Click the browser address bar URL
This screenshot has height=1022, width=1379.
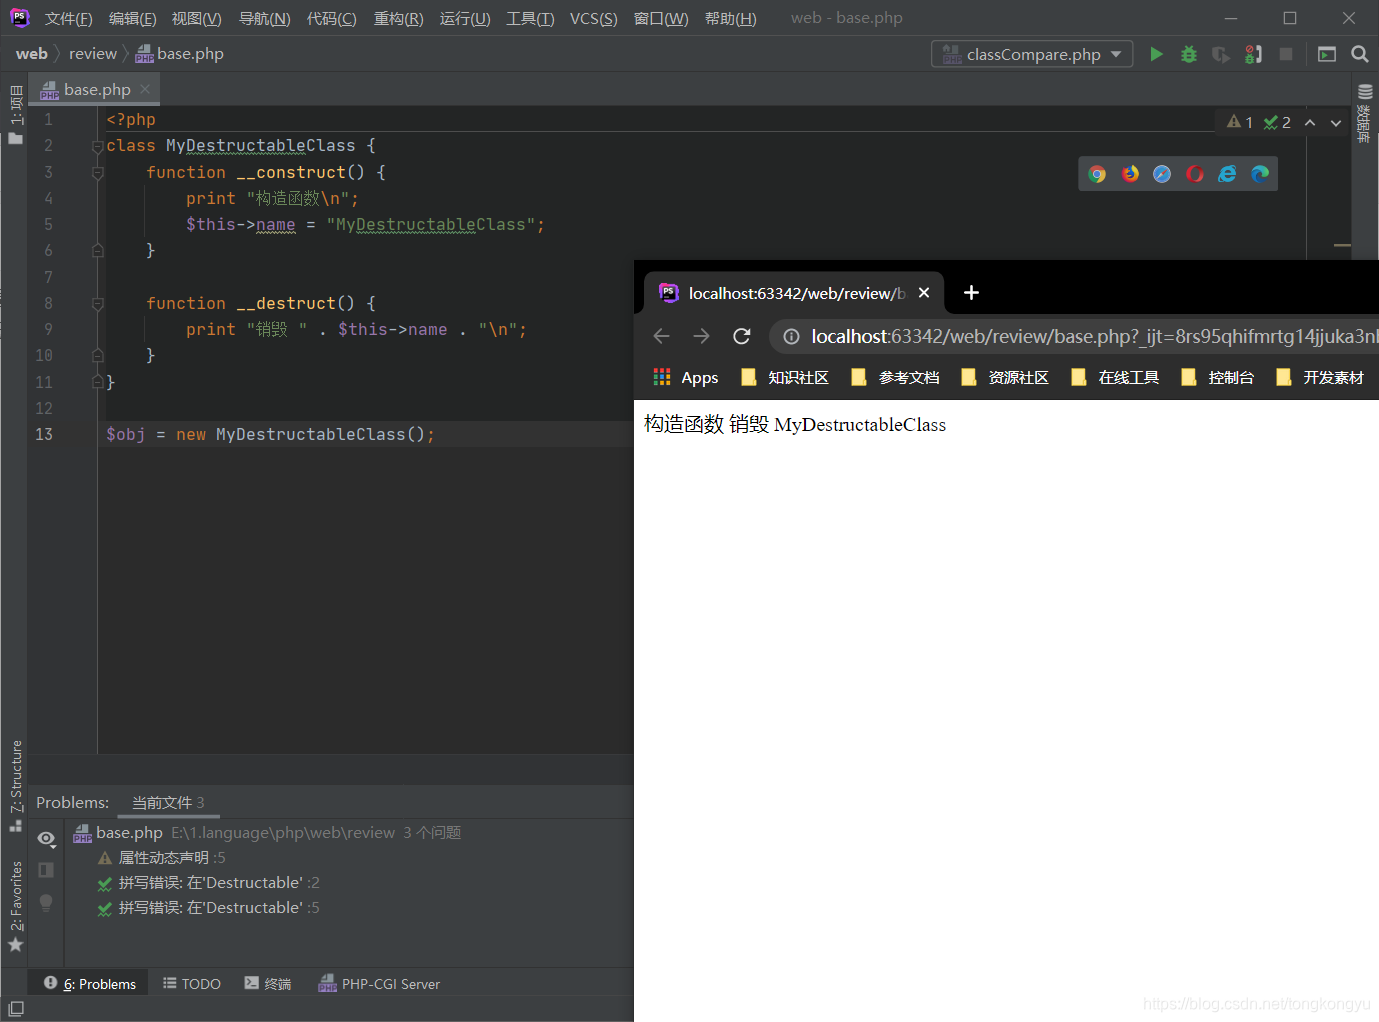1093,337
